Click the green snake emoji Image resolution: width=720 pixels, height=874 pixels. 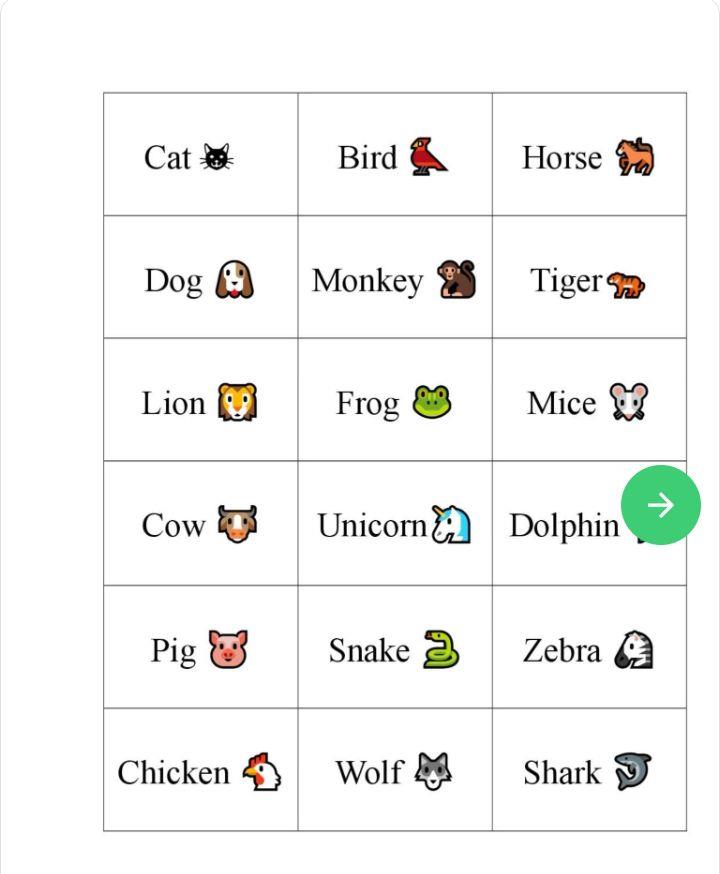coord(440,650)
